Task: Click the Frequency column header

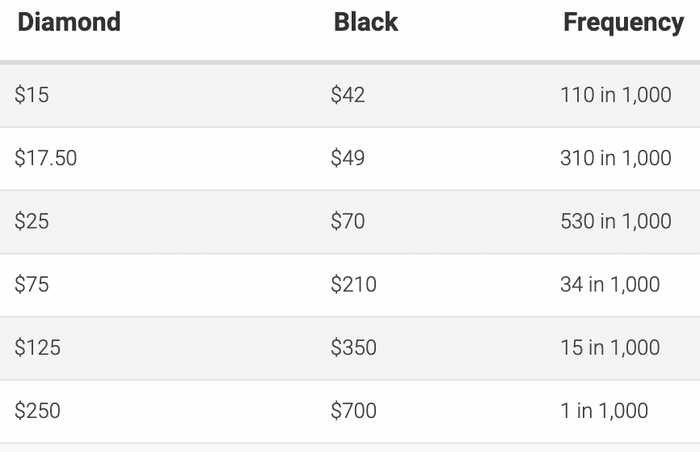Action: pyautogui.click(x=623, y=23)
